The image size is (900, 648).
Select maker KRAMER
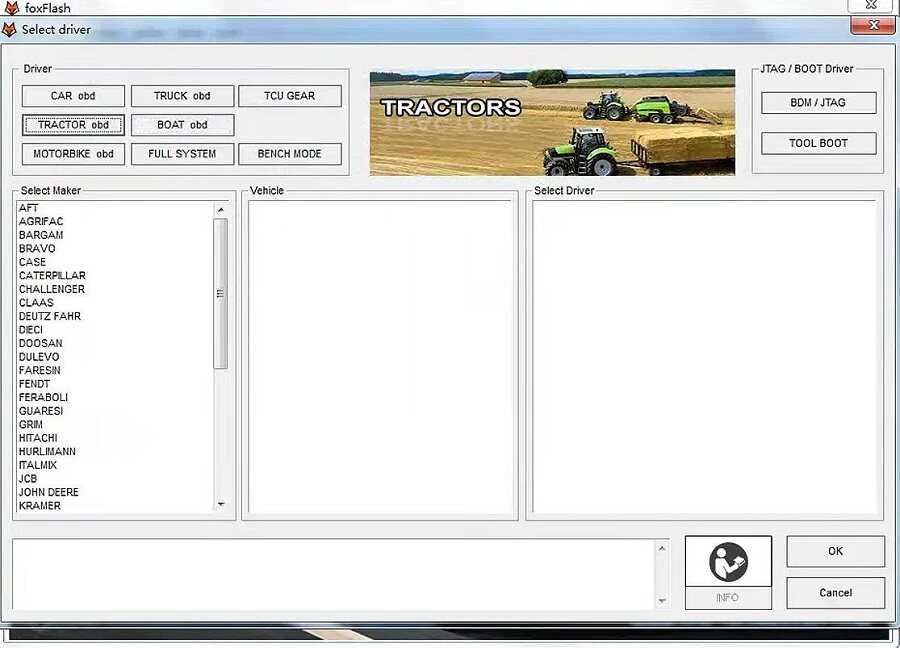click(x=40, y=506)
